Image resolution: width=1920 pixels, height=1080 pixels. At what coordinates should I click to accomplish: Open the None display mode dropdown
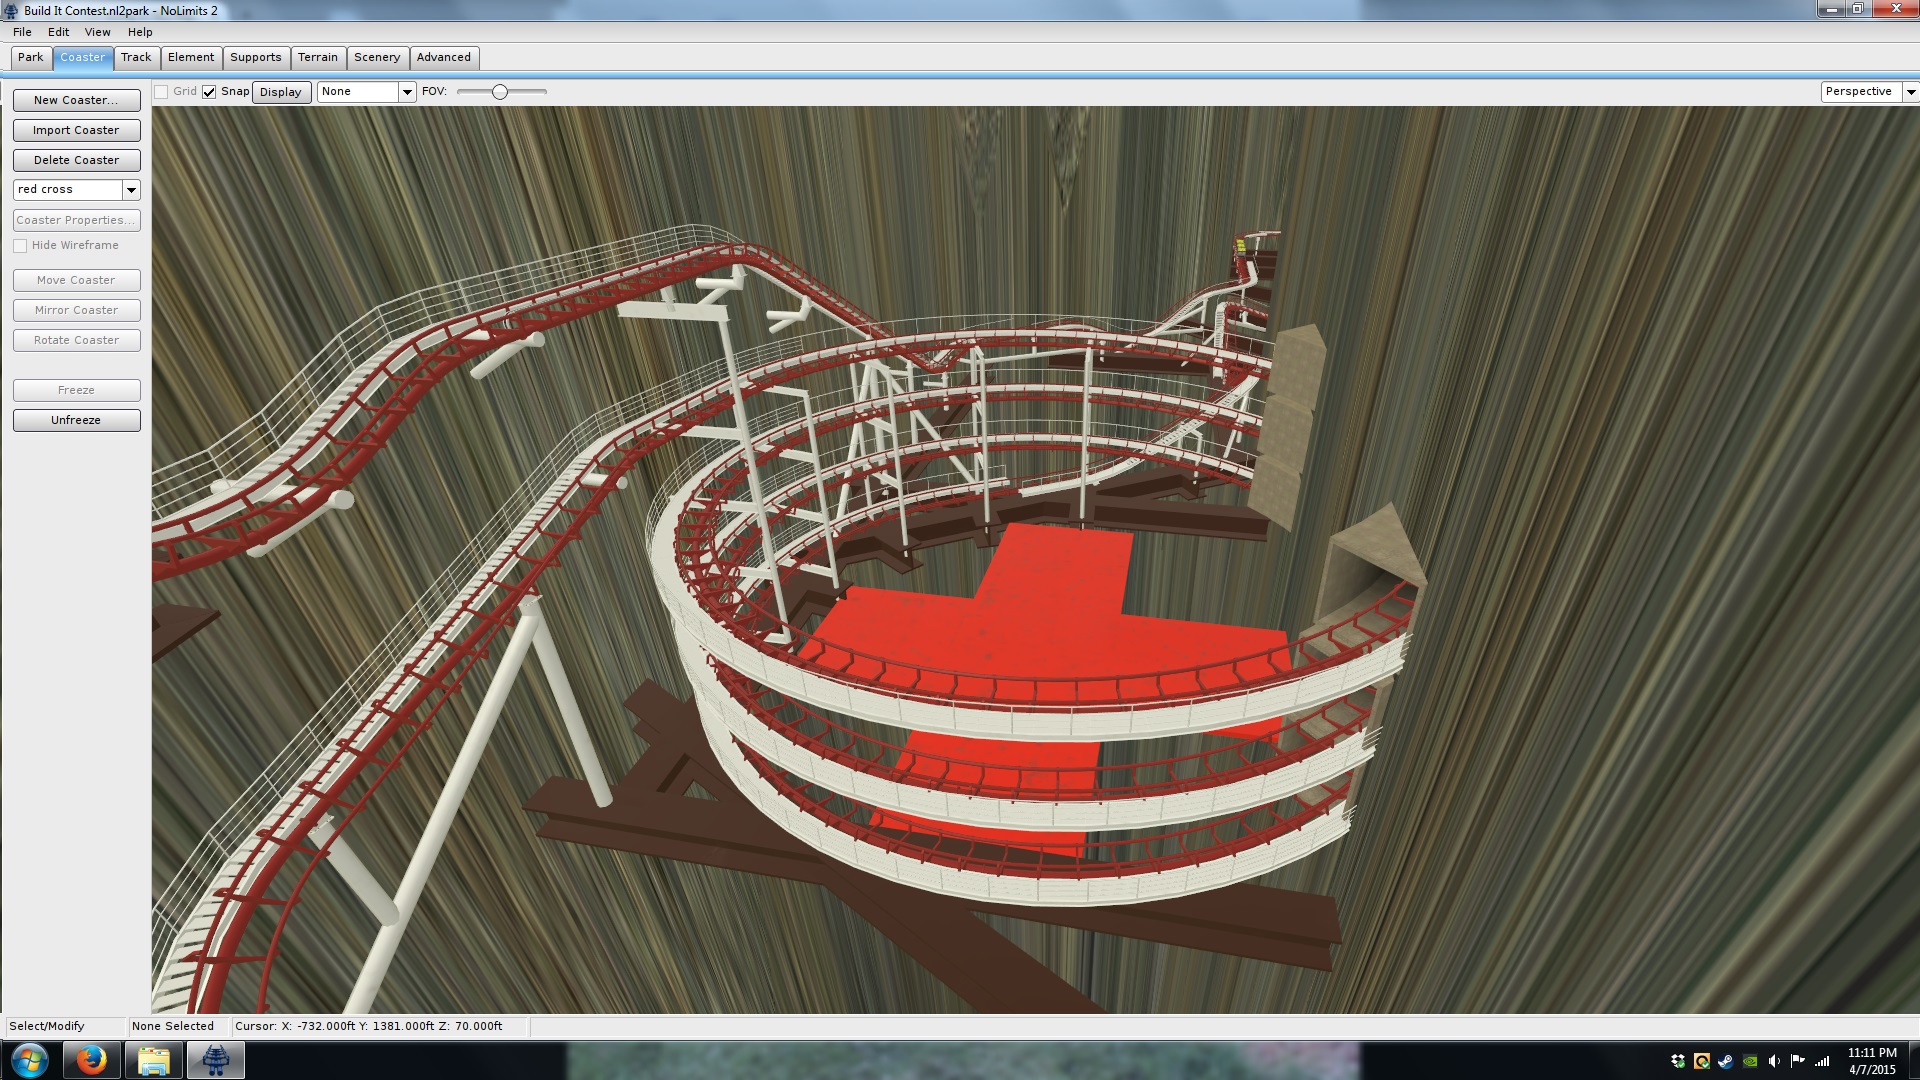coord(407,92)
